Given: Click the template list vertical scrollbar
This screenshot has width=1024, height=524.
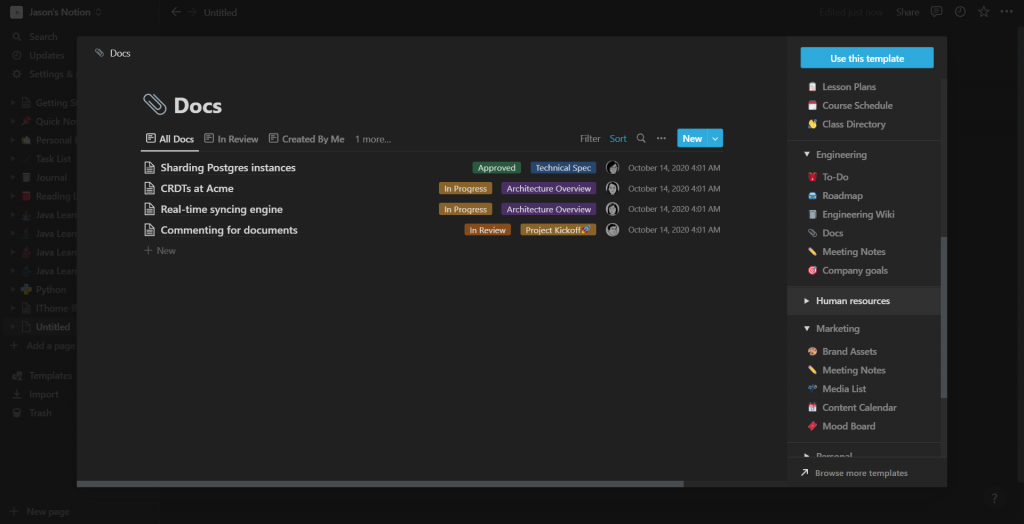Looking at the screenshot, I should click(944, 318).
